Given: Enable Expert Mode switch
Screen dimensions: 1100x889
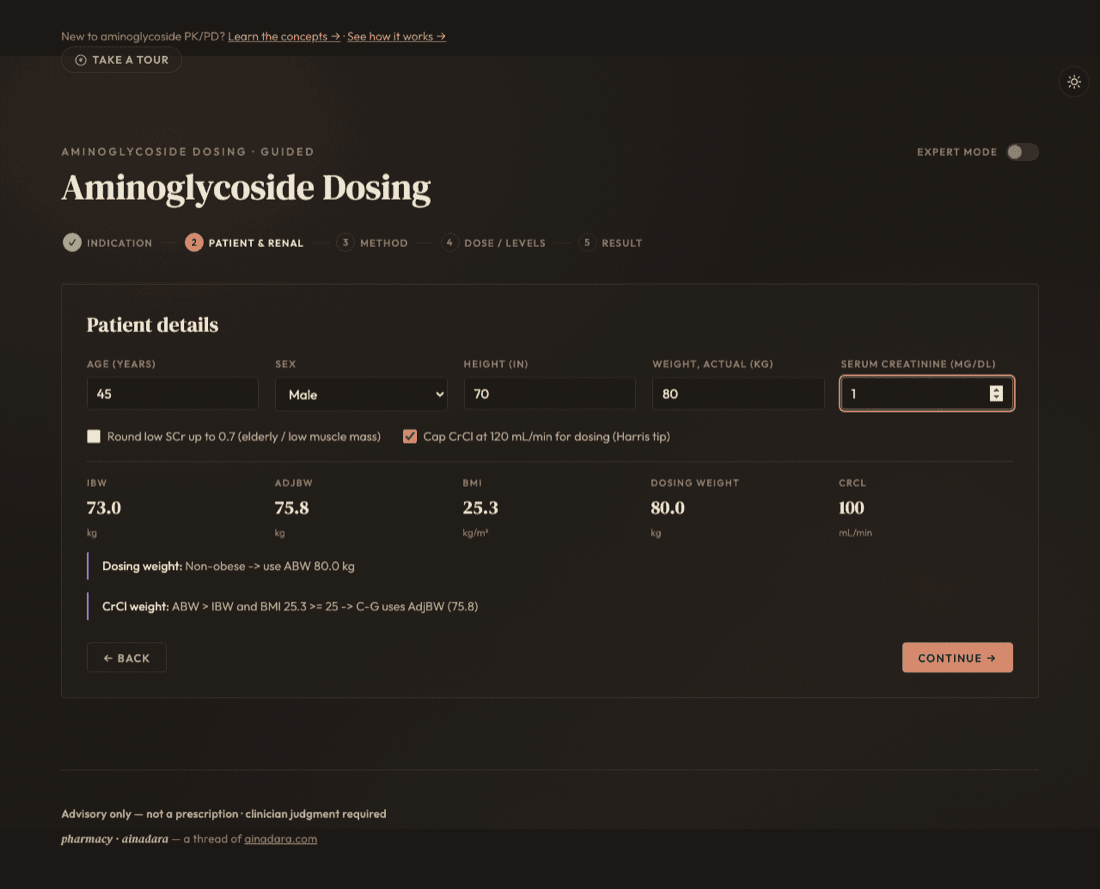Looking at the screenshot, I should 1022,152.
